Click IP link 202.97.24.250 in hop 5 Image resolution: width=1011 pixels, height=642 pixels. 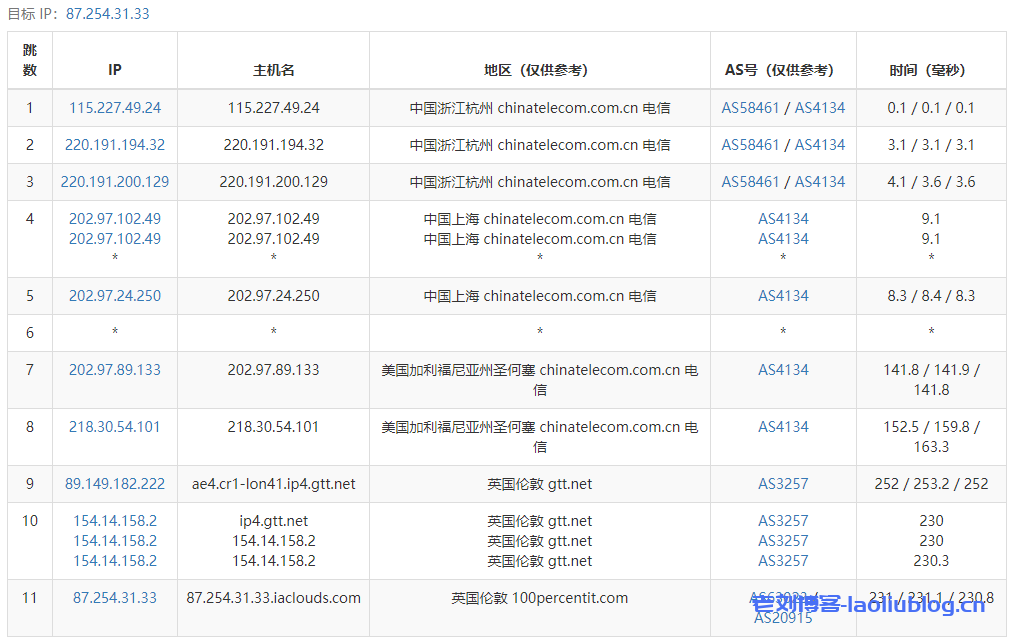[x=115, y=296]
